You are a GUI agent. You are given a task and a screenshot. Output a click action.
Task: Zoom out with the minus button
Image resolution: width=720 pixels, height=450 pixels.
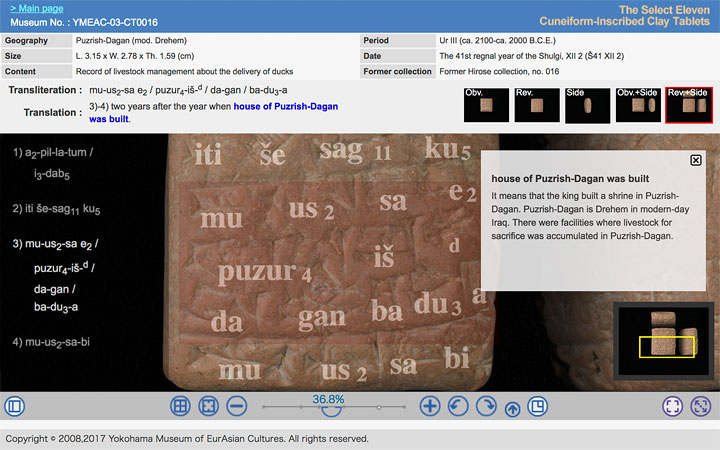(x=237, y=406)
